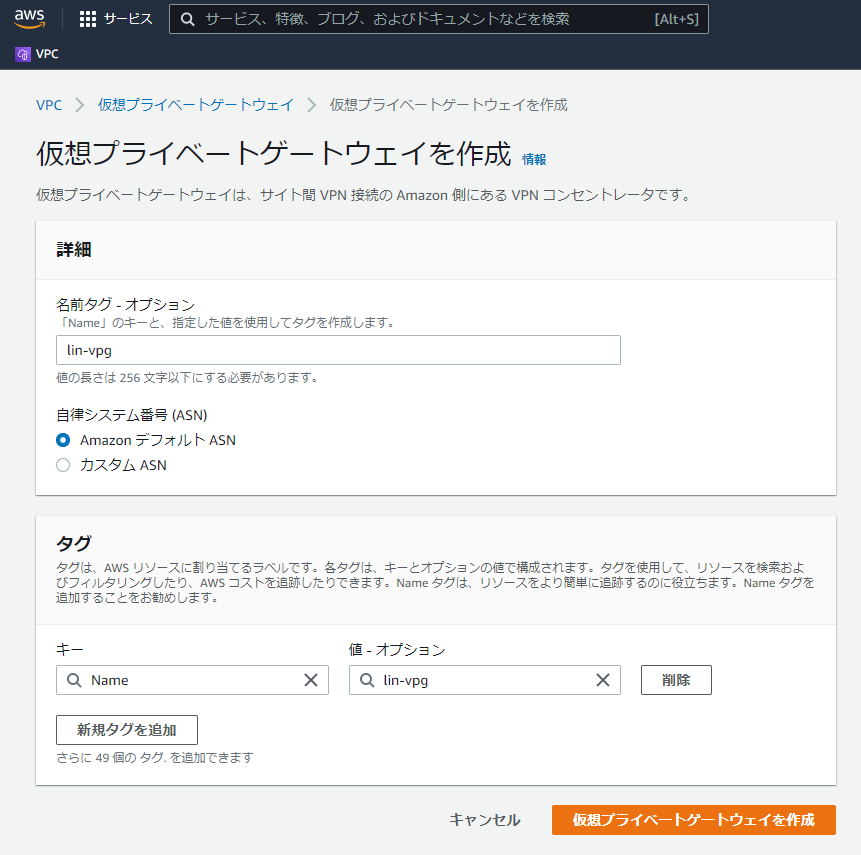
Task: Open the 情報 info link beside title
Action: tap(534, 159)
